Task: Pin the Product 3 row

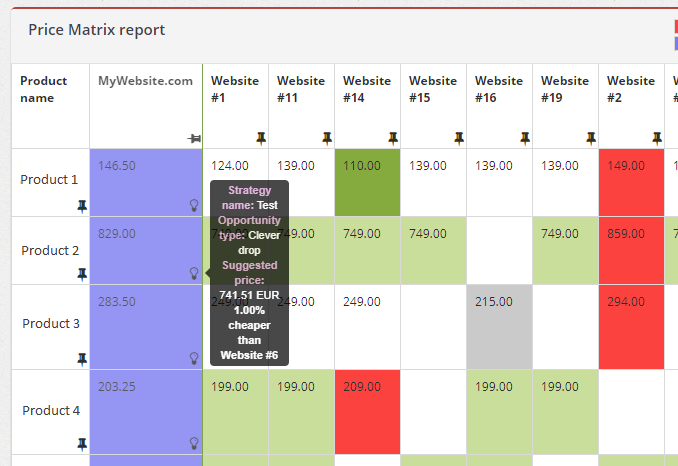Action: pos(82,359)
